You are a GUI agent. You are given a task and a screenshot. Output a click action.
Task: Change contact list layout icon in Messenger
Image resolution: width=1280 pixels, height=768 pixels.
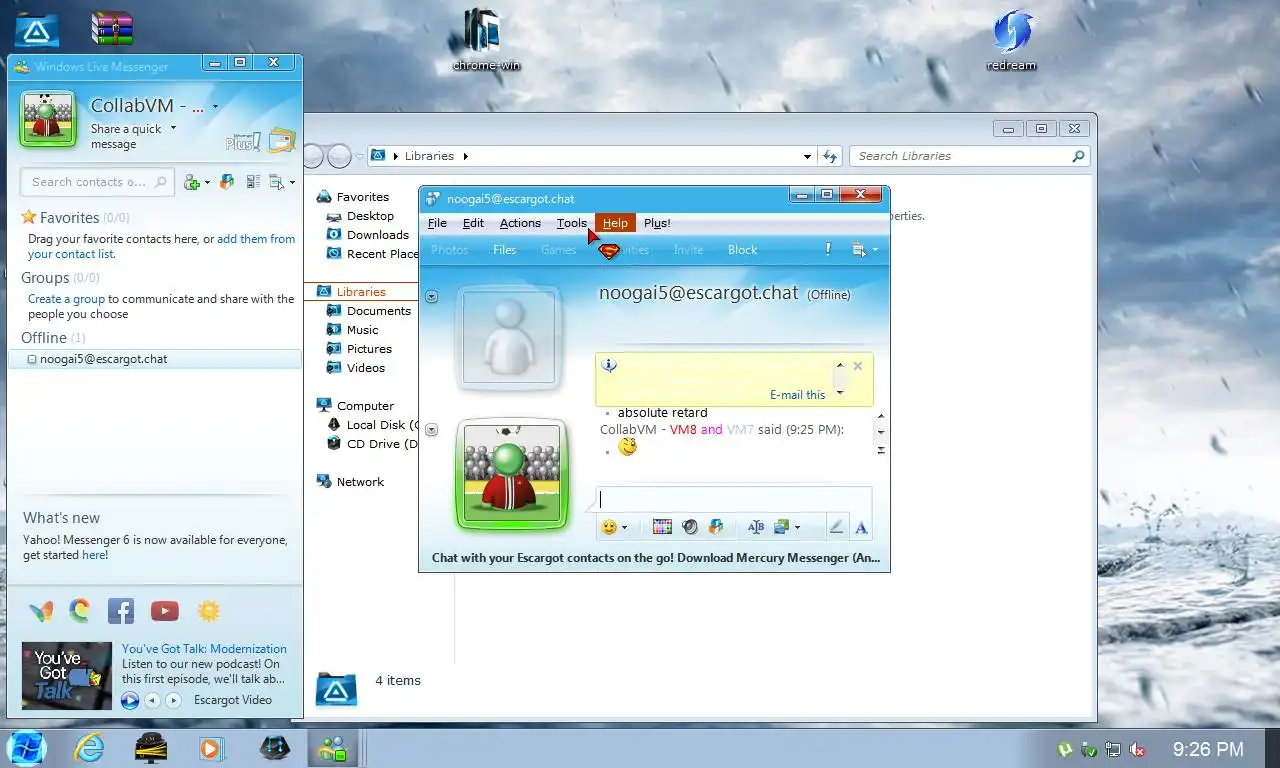pyautogui.click(x=253, y=182)
